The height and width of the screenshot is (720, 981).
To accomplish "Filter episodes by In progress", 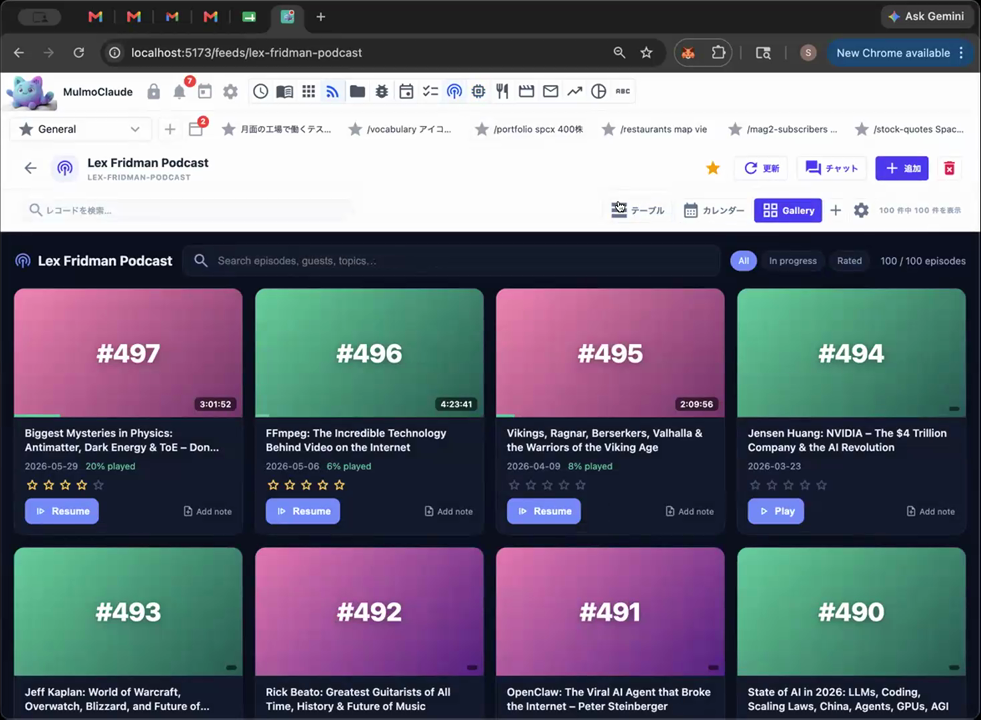I will [x=793, y=261].
